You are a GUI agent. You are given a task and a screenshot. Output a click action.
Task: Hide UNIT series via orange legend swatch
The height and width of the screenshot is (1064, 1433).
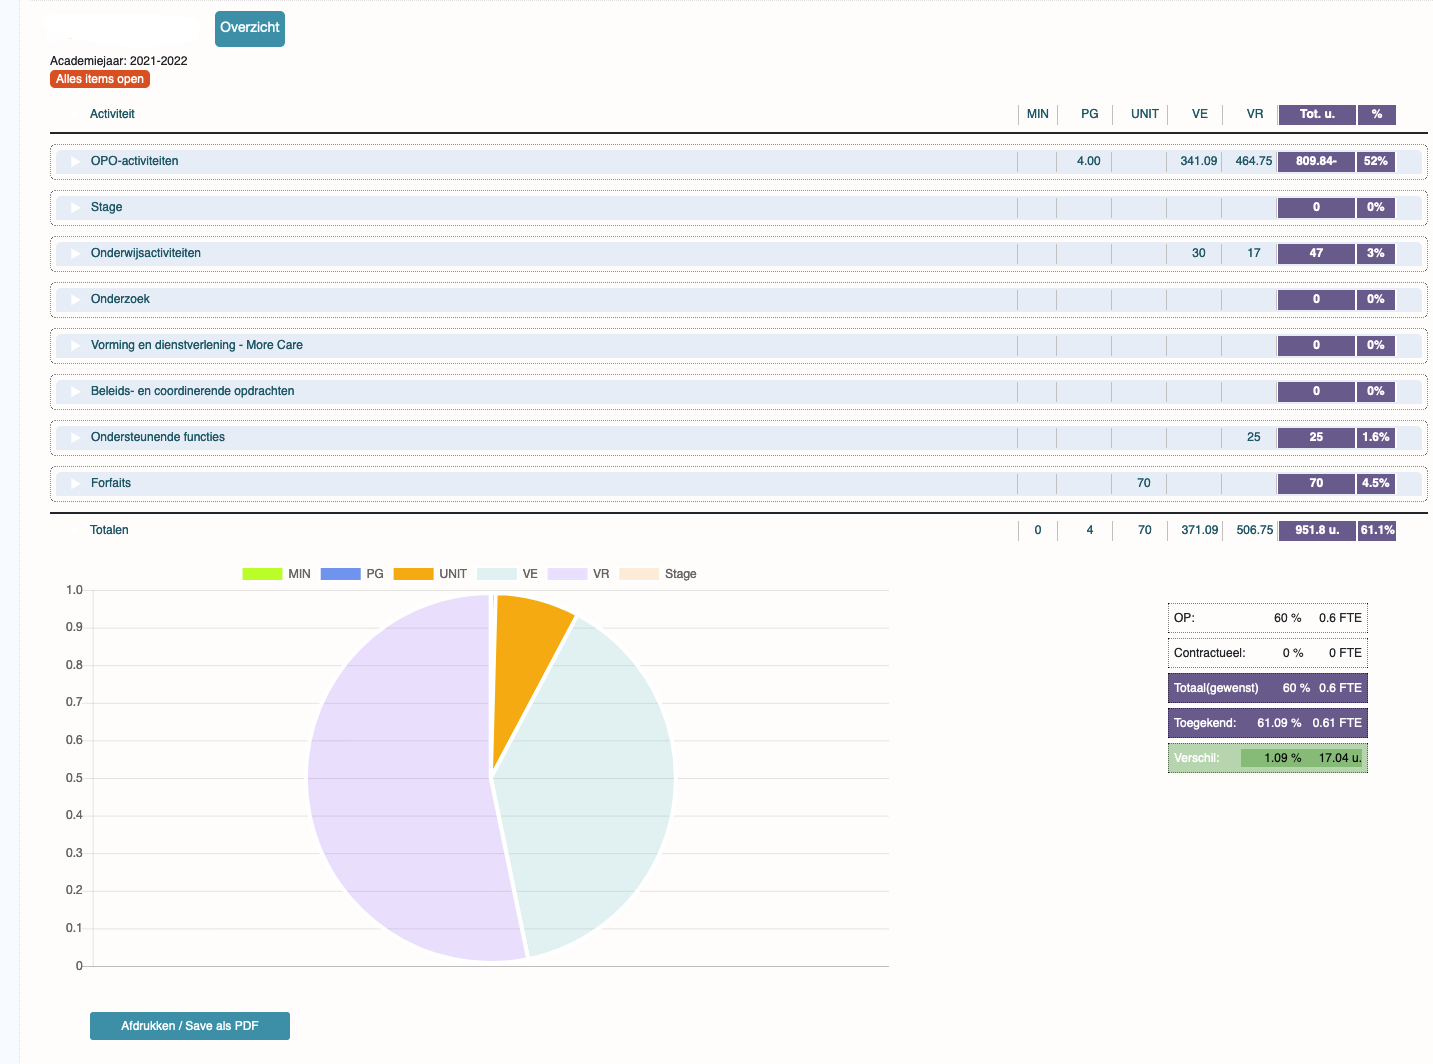413,574
